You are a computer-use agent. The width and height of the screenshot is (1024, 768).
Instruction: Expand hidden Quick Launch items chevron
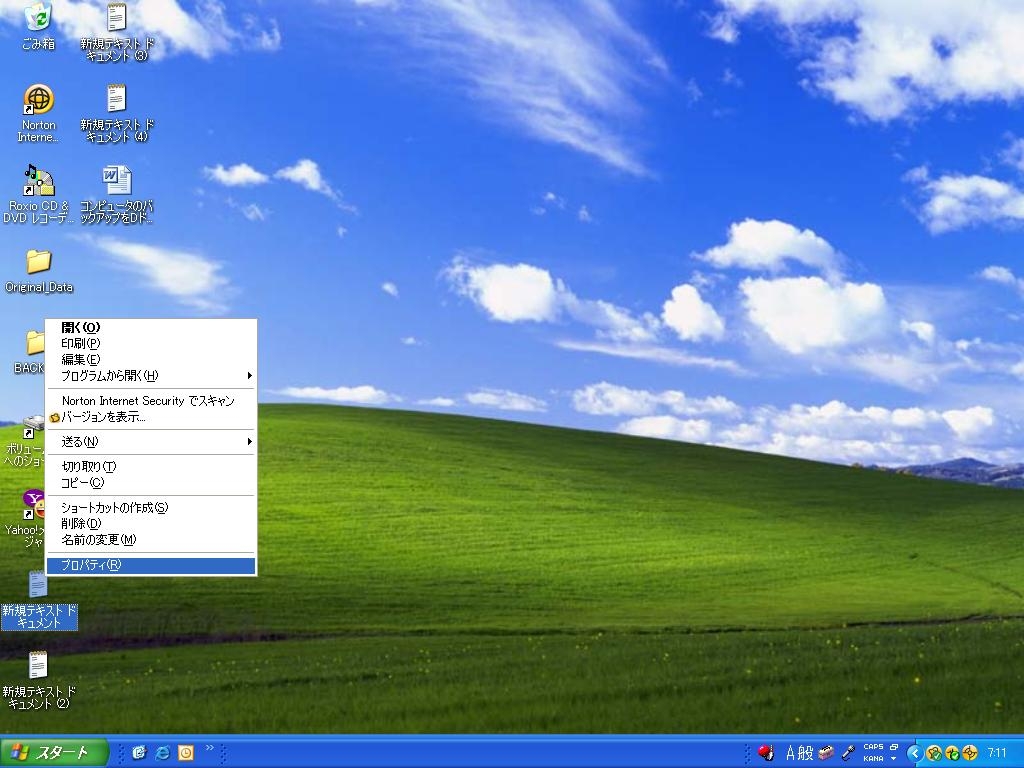point(210,748)
